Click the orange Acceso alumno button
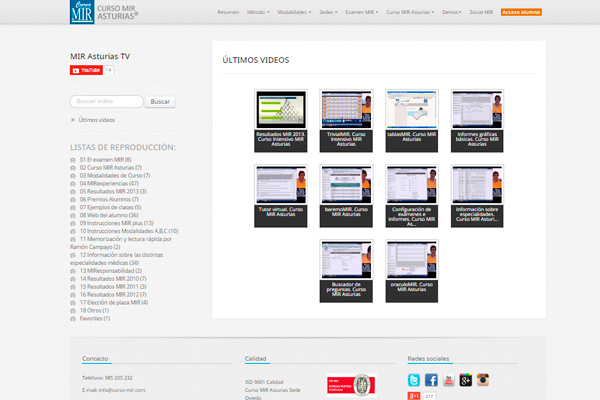The image size is (600, 400). coord(521,12)
